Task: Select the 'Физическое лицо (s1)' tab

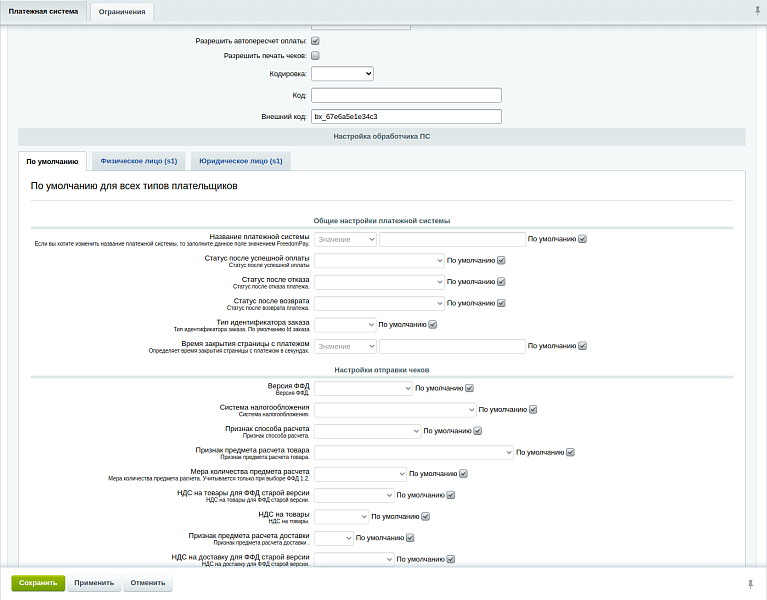Action: pyautogui.click(x=138, y=160)
